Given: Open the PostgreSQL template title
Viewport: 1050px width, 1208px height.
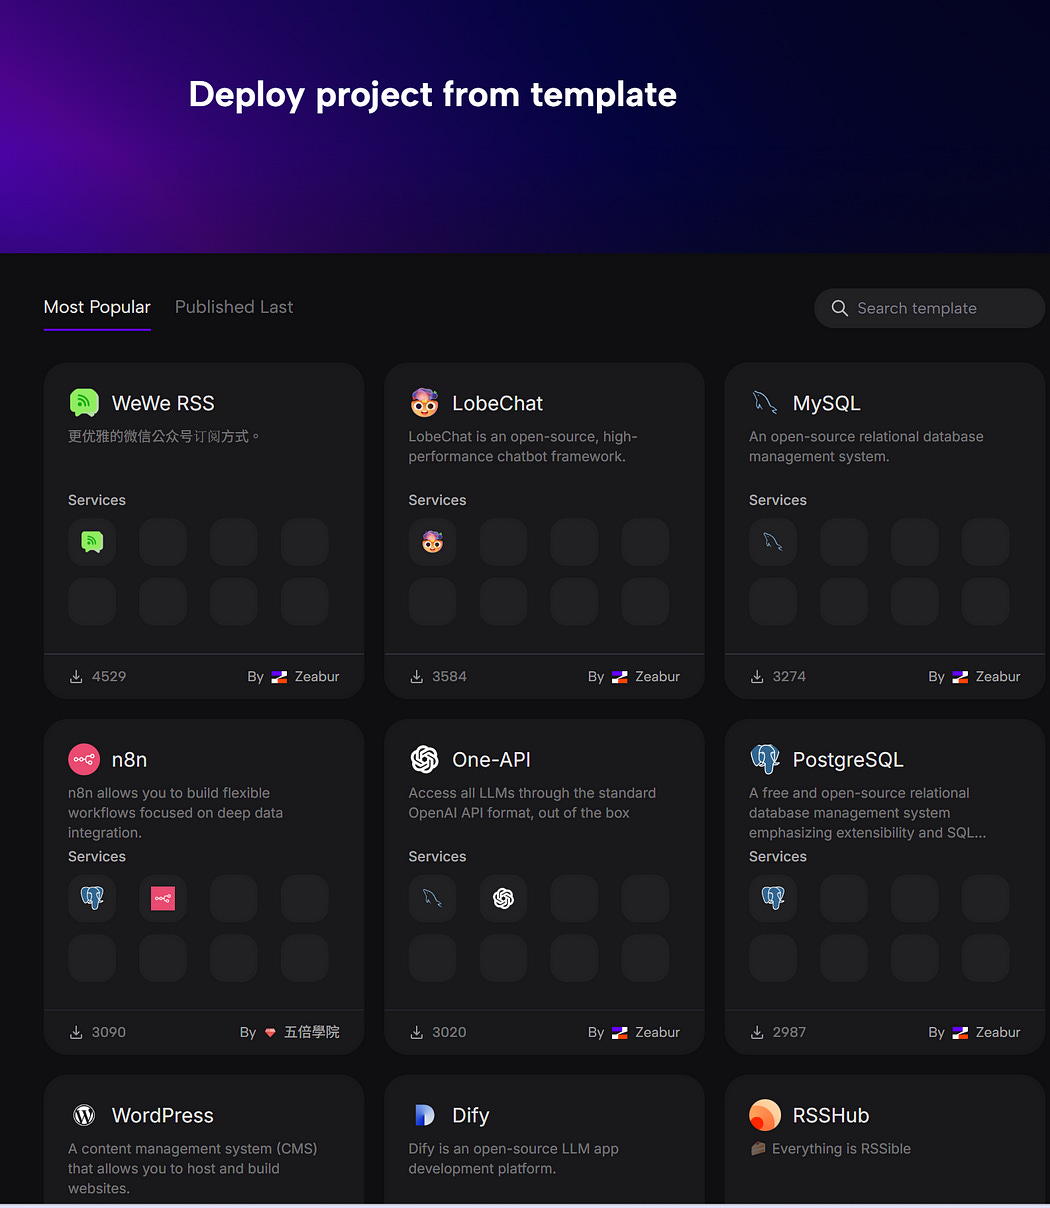Looking at the screenshot, I should coord(848,760).
